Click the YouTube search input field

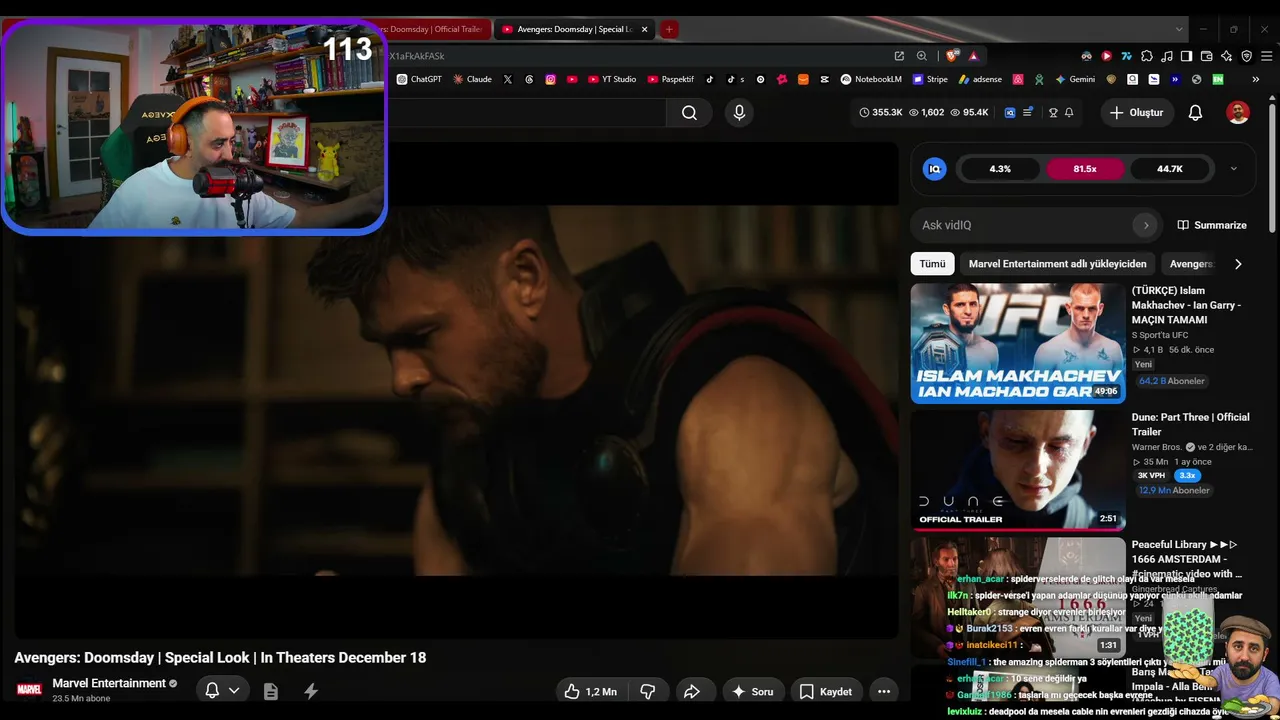(x=527, y=113)
